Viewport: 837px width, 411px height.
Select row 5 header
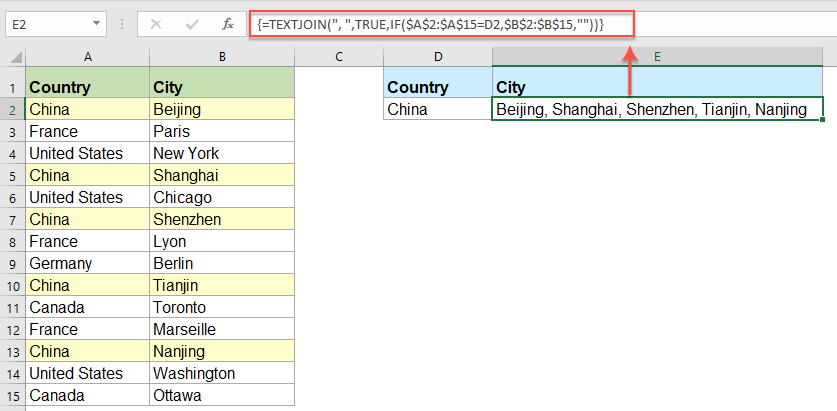(x=12, y=175)
